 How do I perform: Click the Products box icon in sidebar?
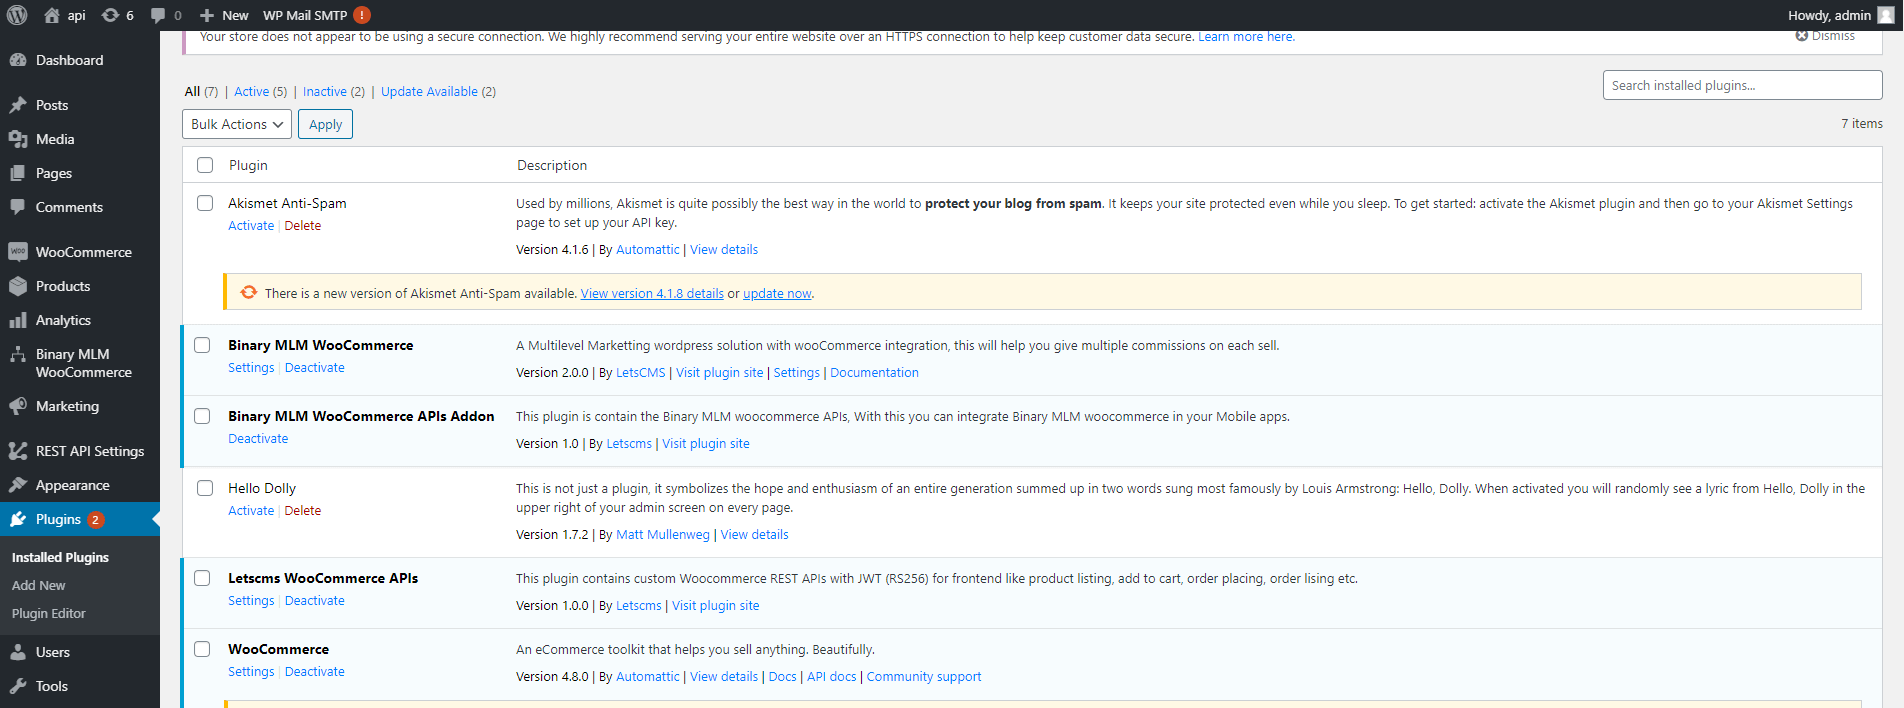coord(18,286)
